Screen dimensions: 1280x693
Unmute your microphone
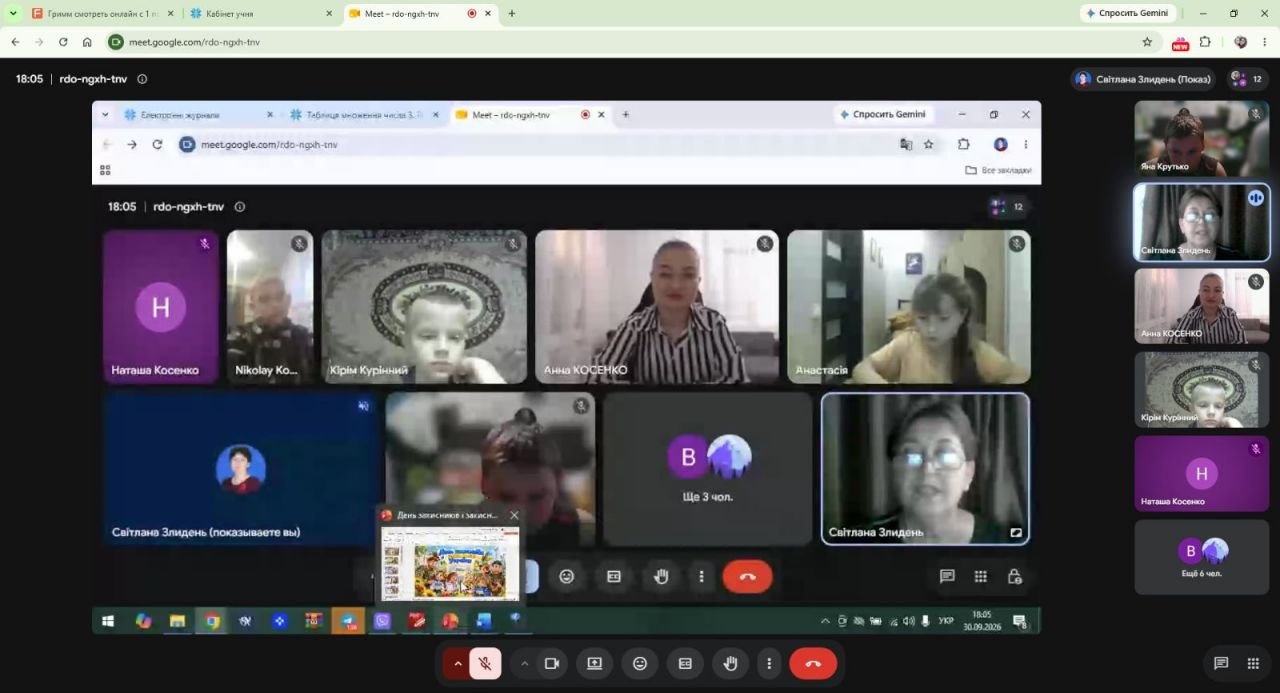coord(485,663)
